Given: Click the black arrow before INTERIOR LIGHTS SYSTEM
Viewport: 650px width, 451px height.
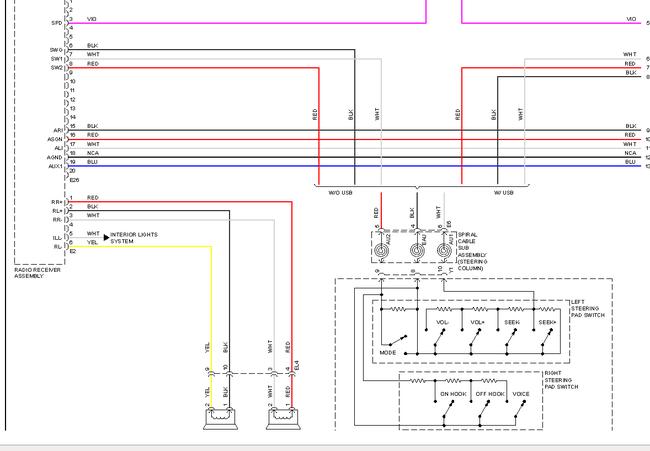Looking at the screenshot, I should tap(107, 238).
